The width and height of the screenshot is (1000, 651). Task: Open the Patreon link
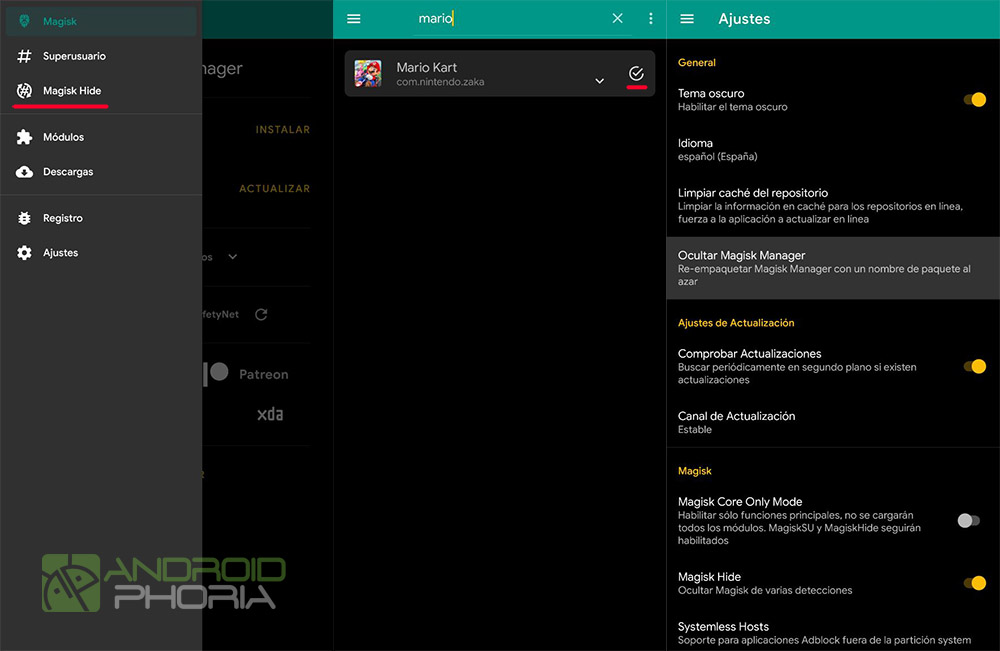(246, 374)
